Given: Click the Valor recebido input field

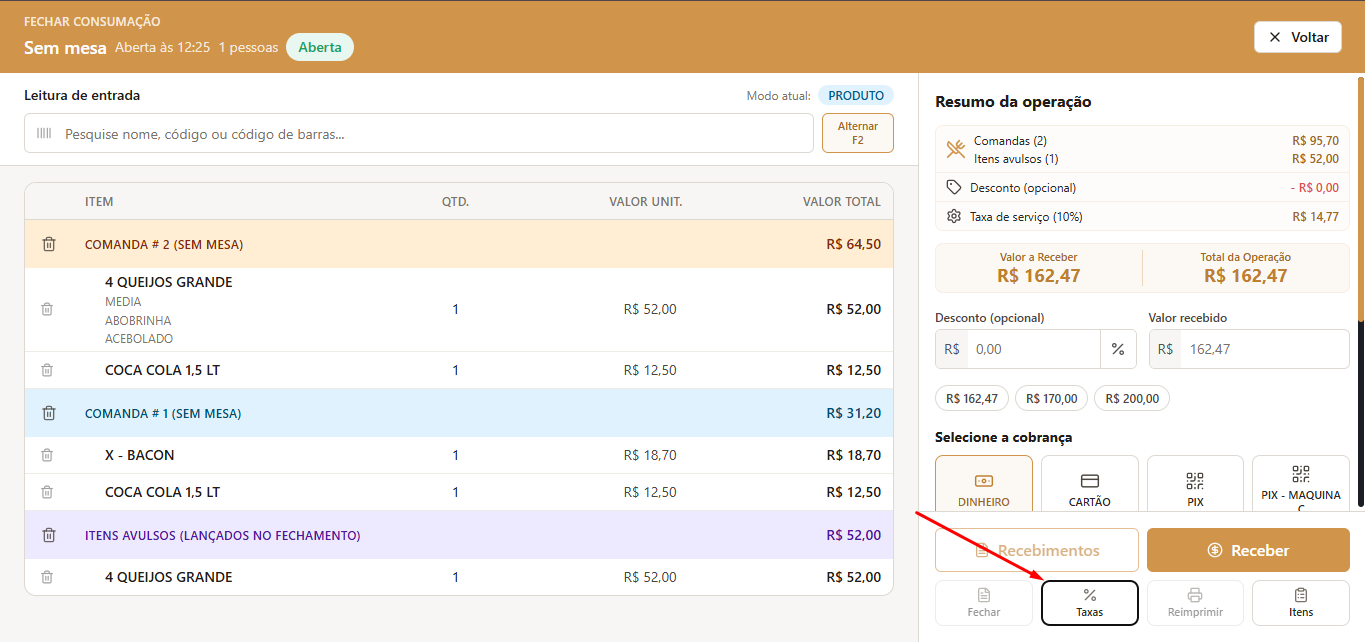Looking at the screenshot, I should click(1249, 349).
